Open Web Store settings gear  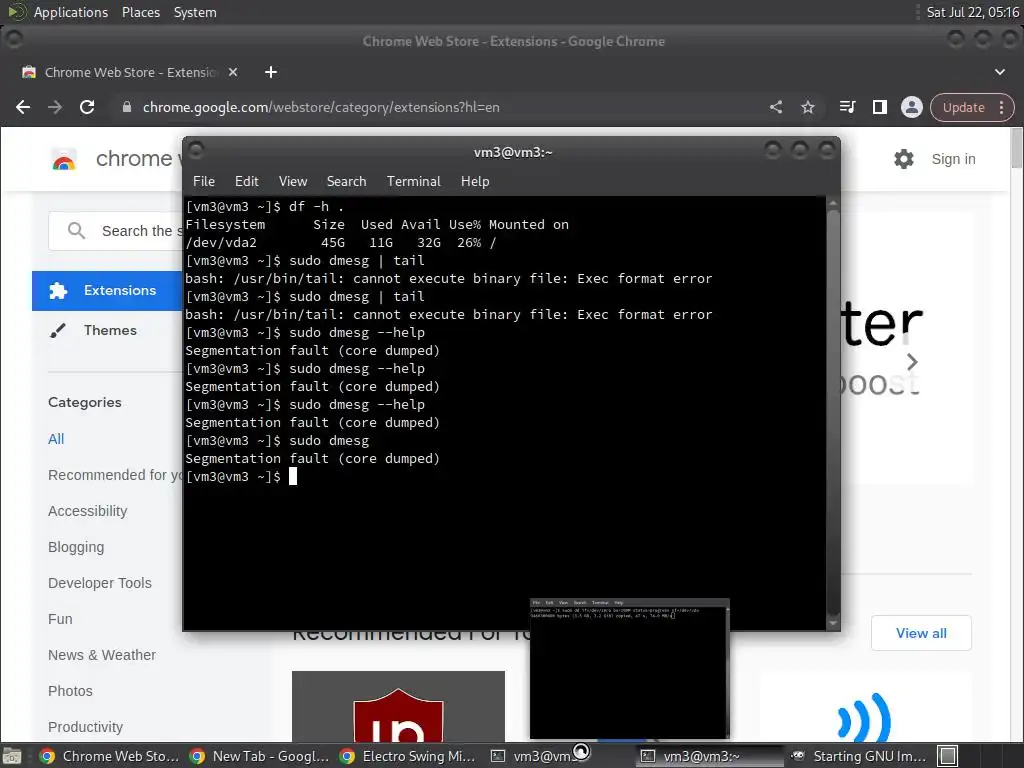pyautogui.click(x=904, y=159)
